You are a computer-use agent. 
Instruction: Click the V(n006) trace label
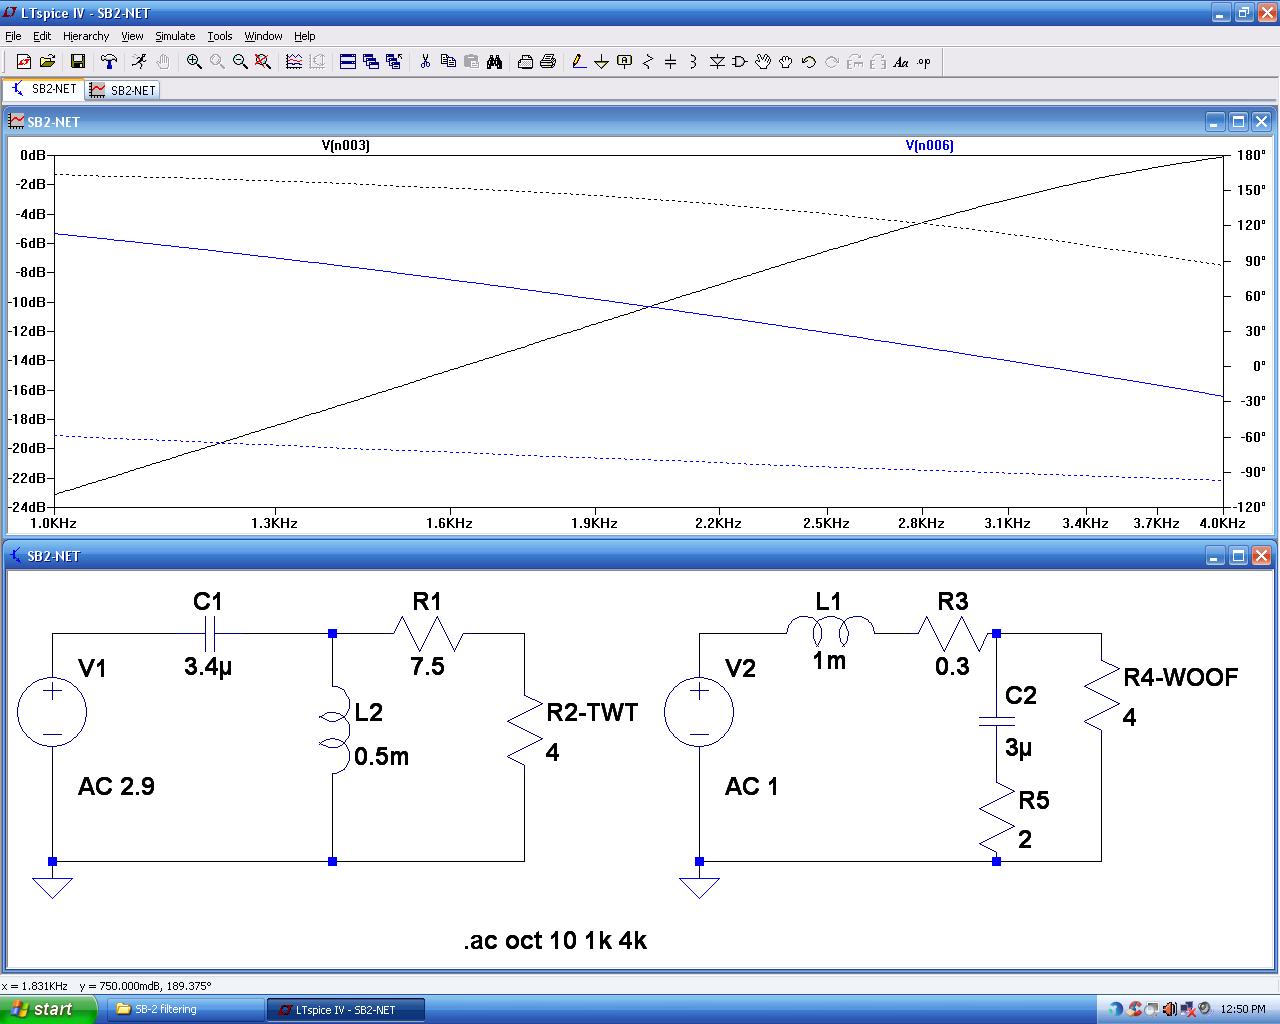(x=930, y=146)
